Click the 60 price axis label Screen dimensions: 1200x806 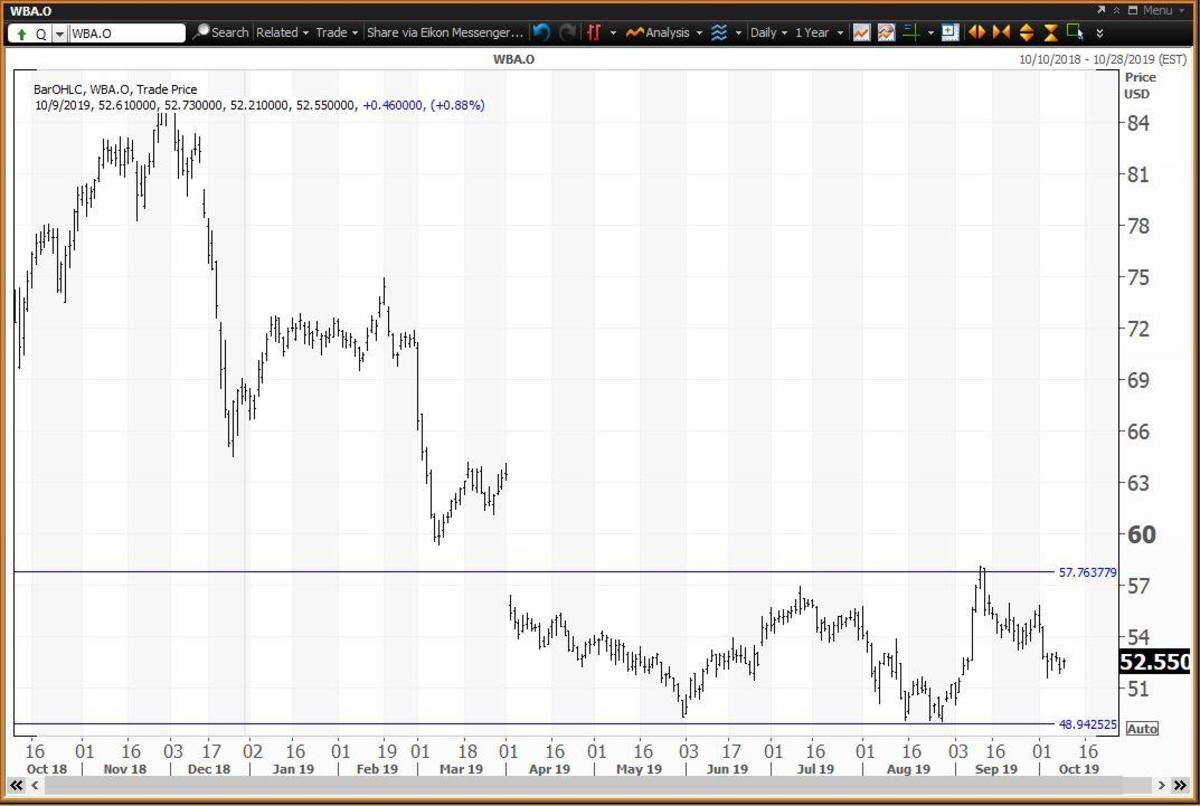1141,535
